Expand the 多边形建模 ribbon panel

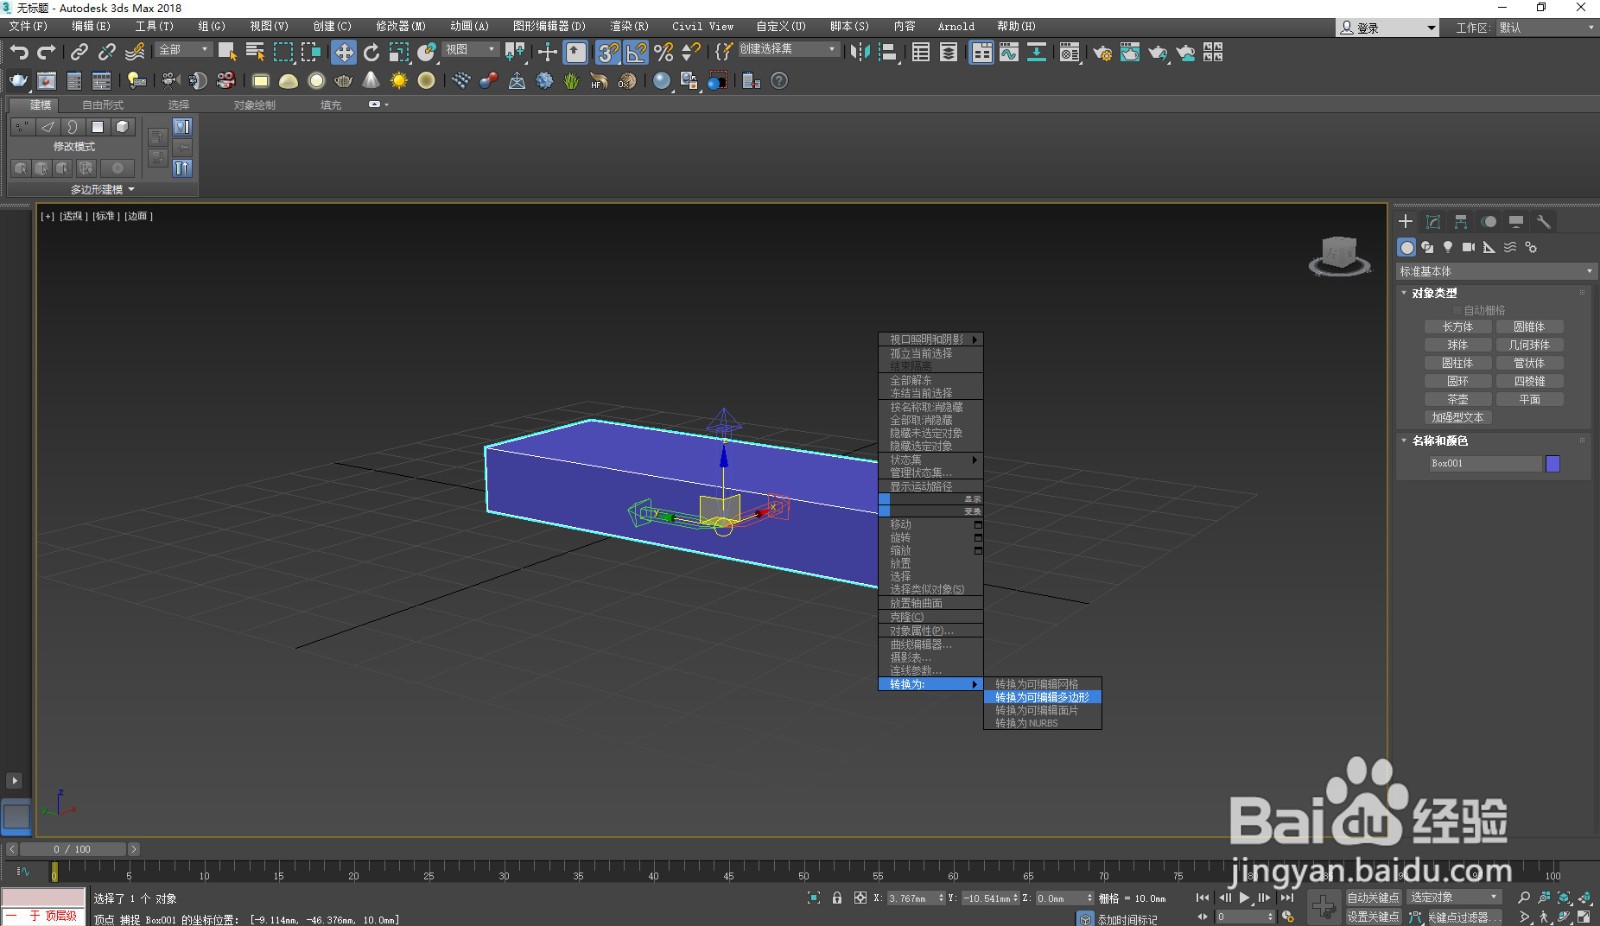[x=102, y=189]
